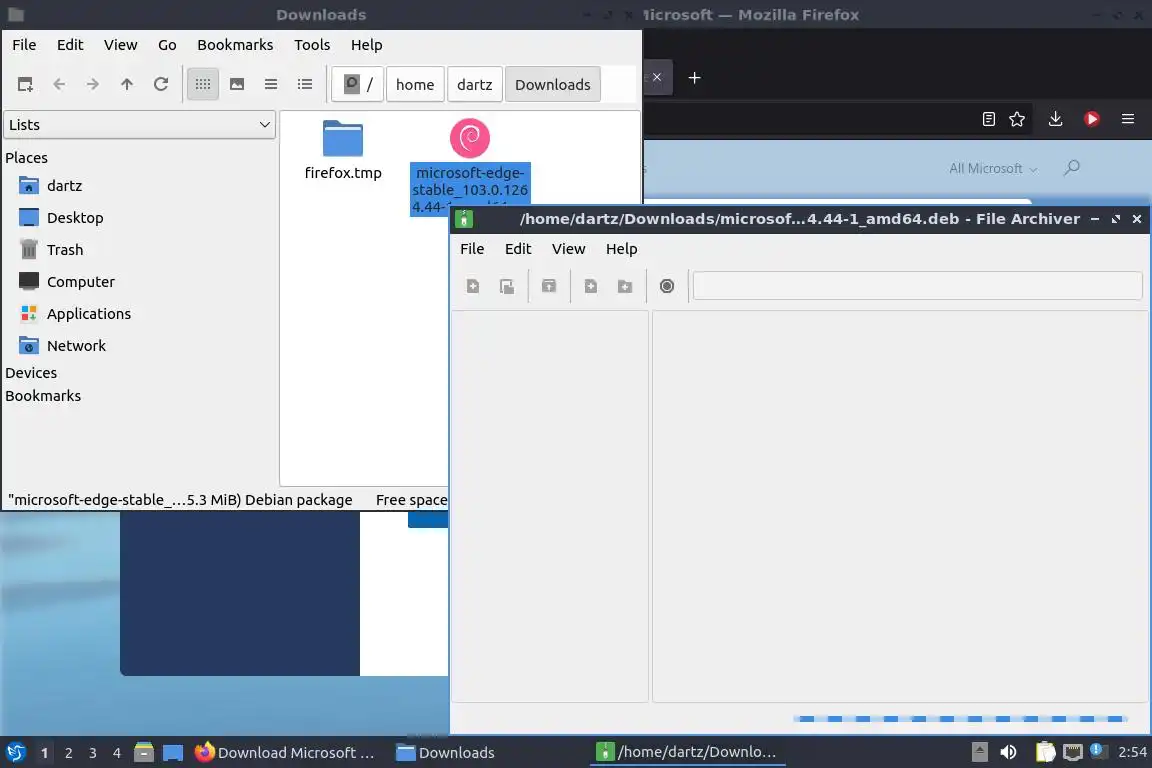Image resolution: width=1152 pixels, height=768 pixels.
Task: Click the Downloads path button
Action: click(552, 85)
